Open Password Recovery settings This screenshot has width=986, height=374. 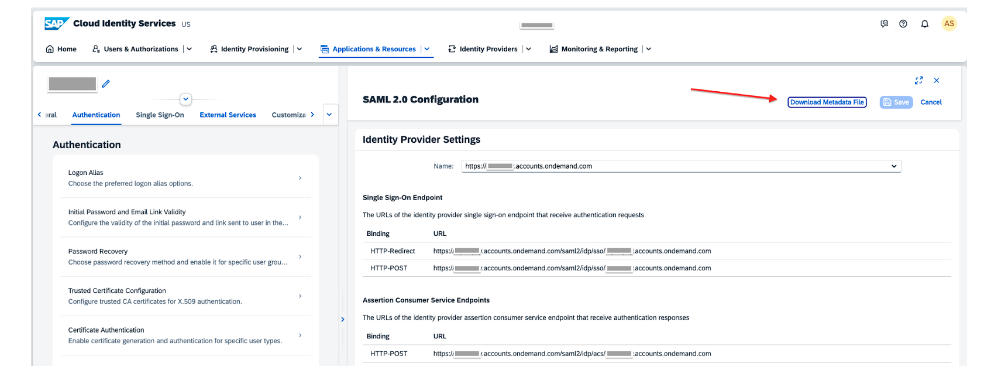[x=186, y=256]
